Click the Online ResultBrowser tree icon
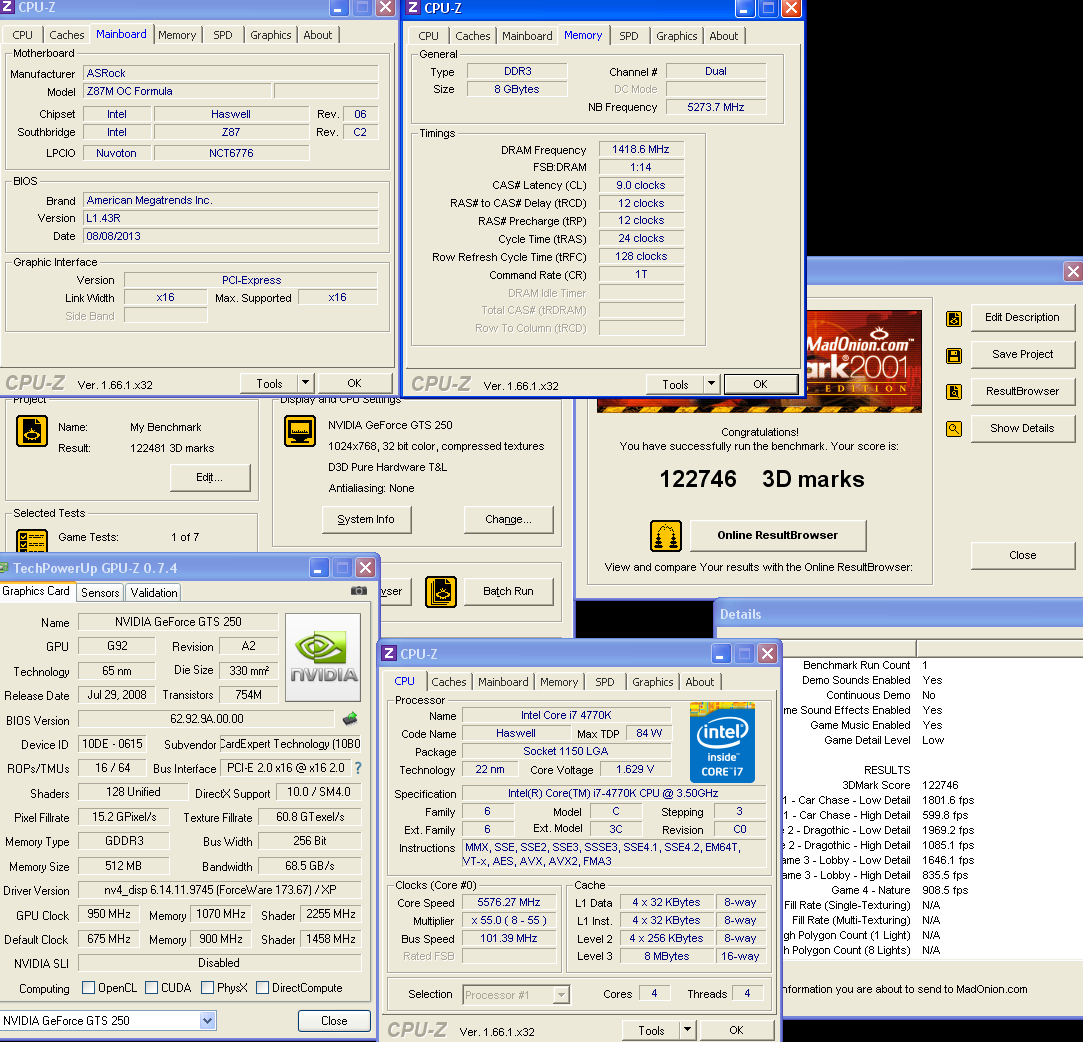Viewport: 1083px width, 1042px height. coord(666,536)
